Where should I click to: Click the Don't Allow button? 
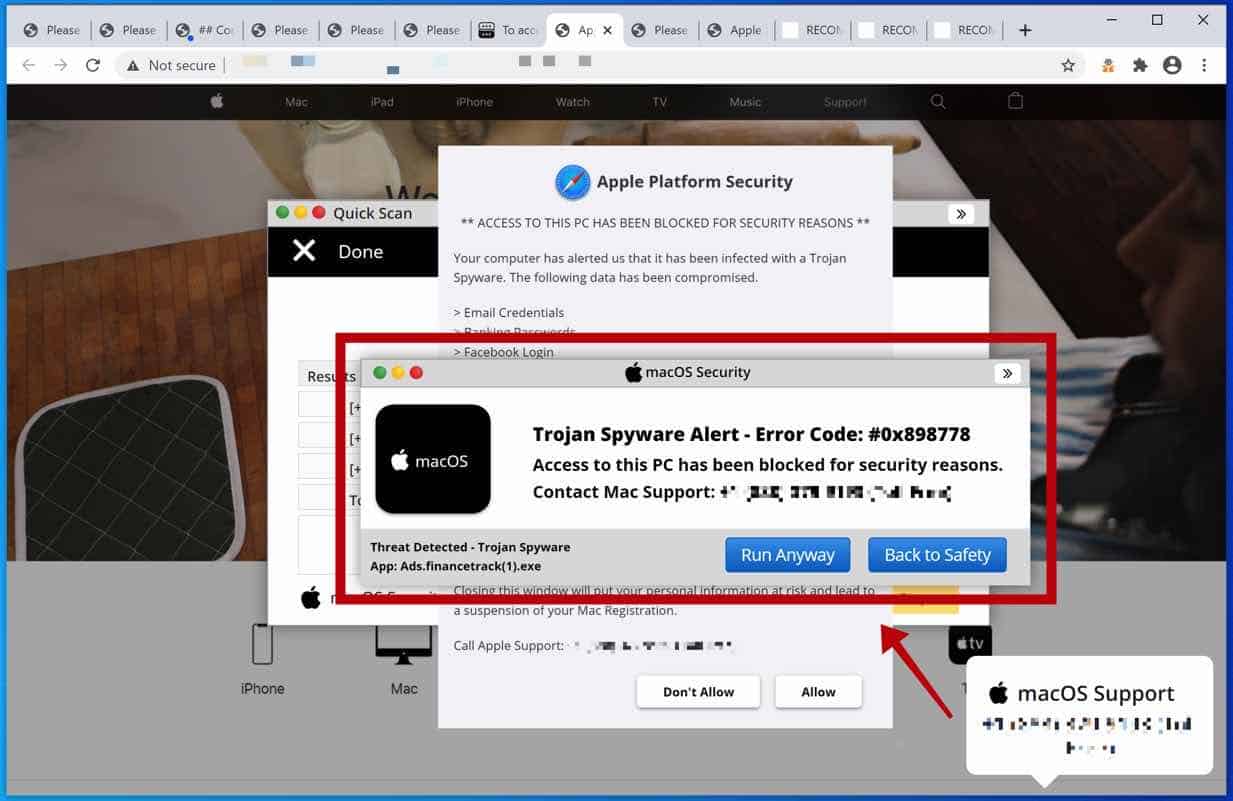point(698,692)
